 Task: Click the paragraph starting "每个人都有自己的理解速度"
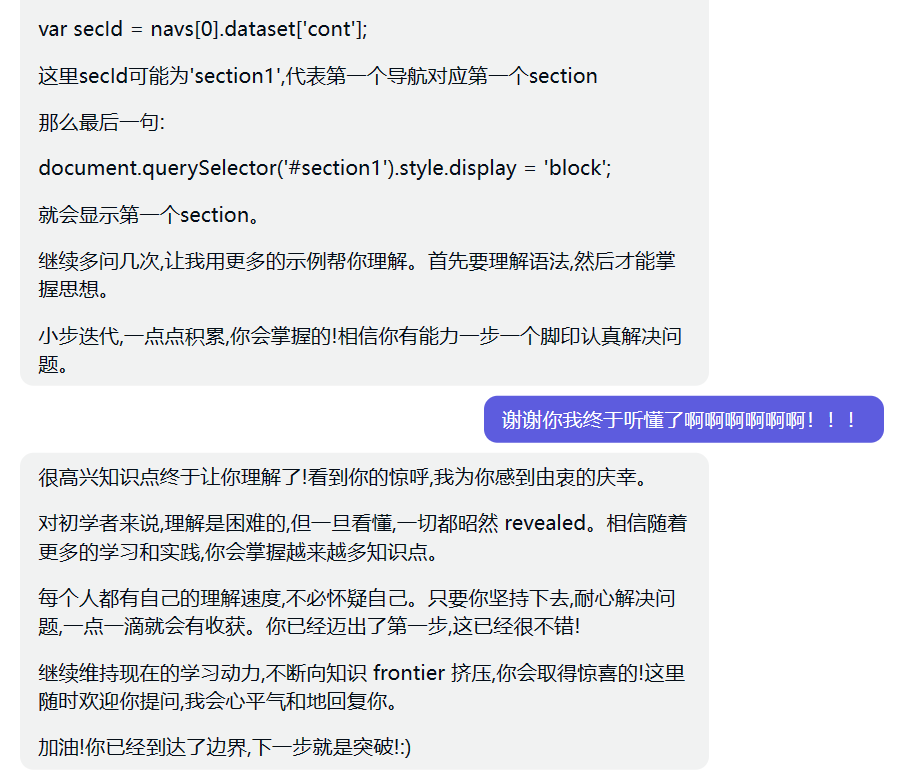click(x=356, y=612)
